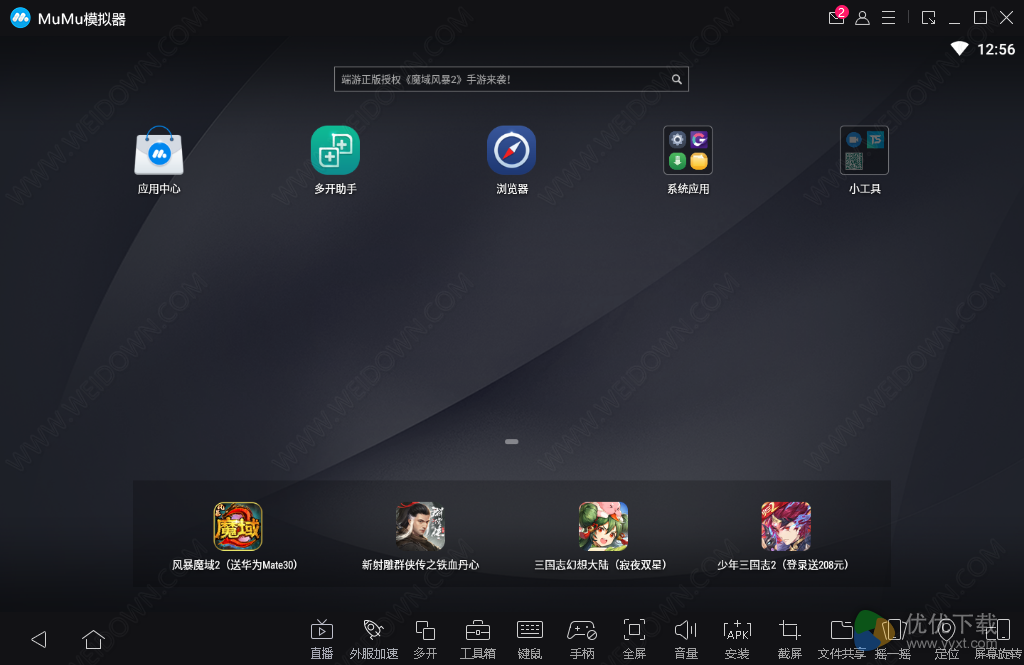Open 键鼠 keyboard and mouse settings
1024x665 pixels.
pos(530,640)
